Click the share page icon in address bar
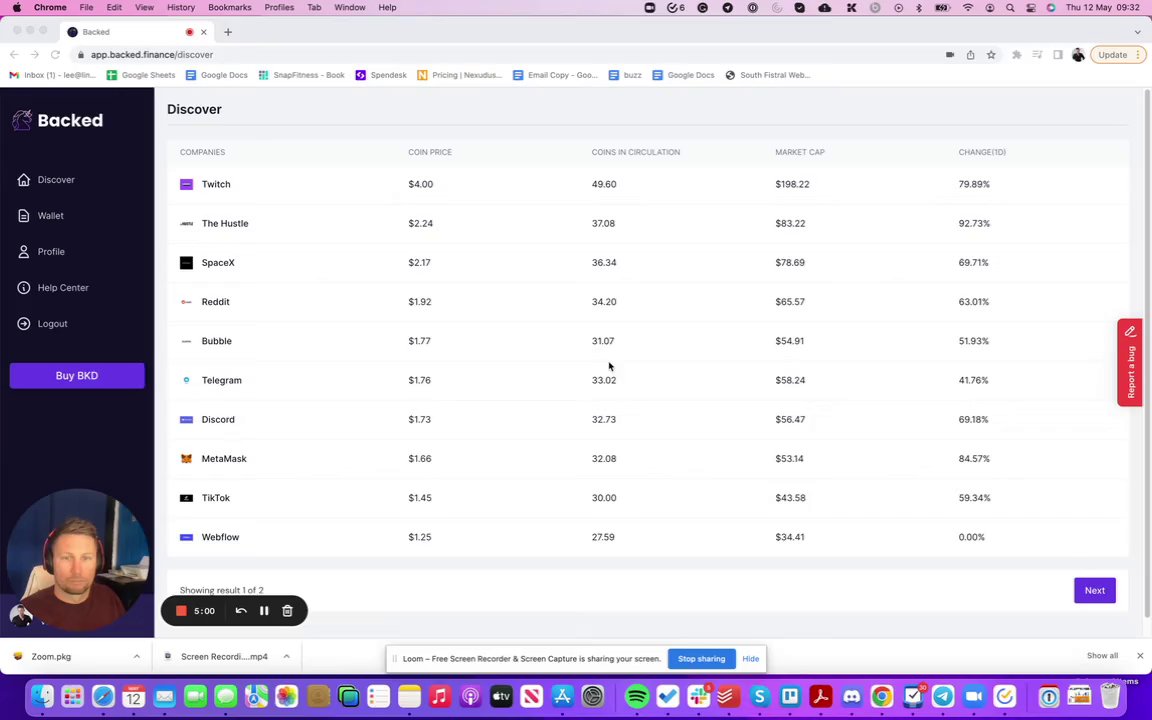Screen dimensions: 1152x720 point(971,55)
